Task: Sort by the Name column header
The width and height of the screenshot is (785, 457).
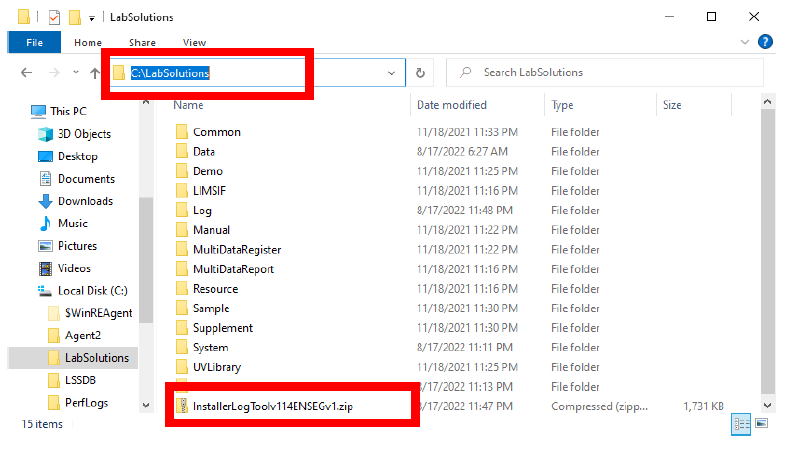Action: [x=188, y=105]
